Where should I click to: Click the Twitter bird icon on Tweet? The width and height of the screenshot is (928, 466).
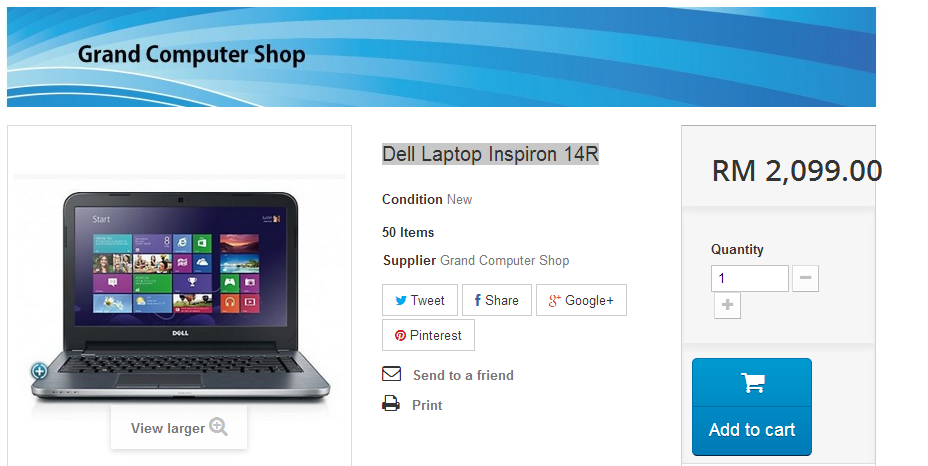[401, 301]
